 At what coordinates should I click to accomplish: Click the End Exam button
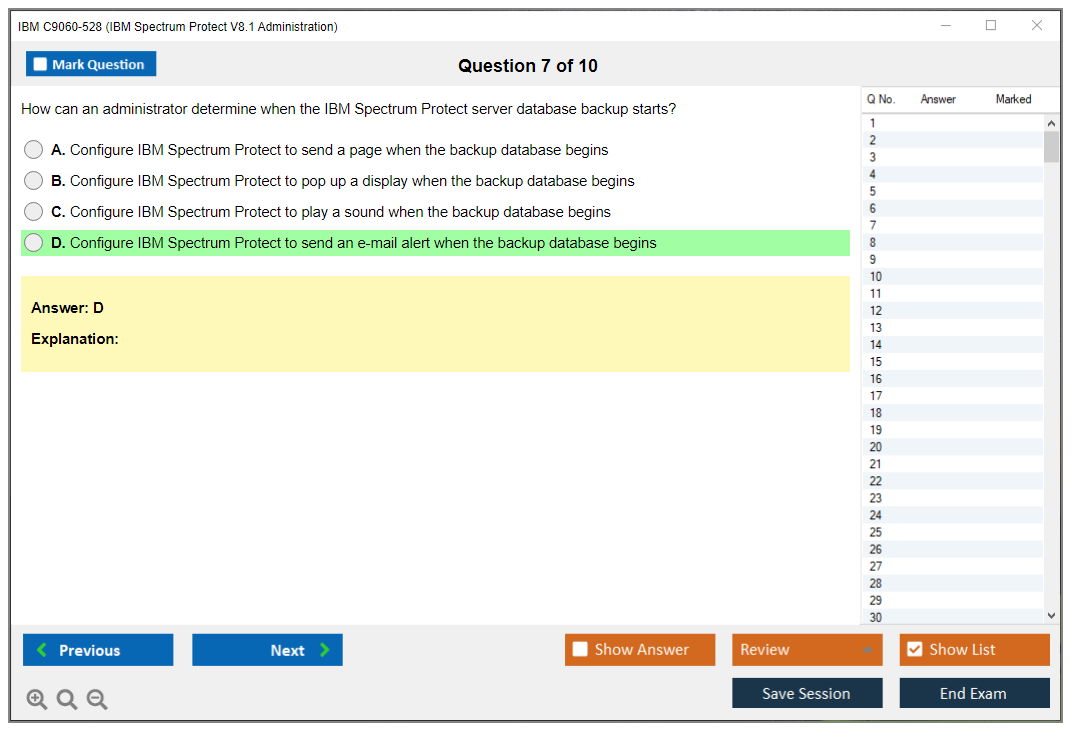coord(973,693)
